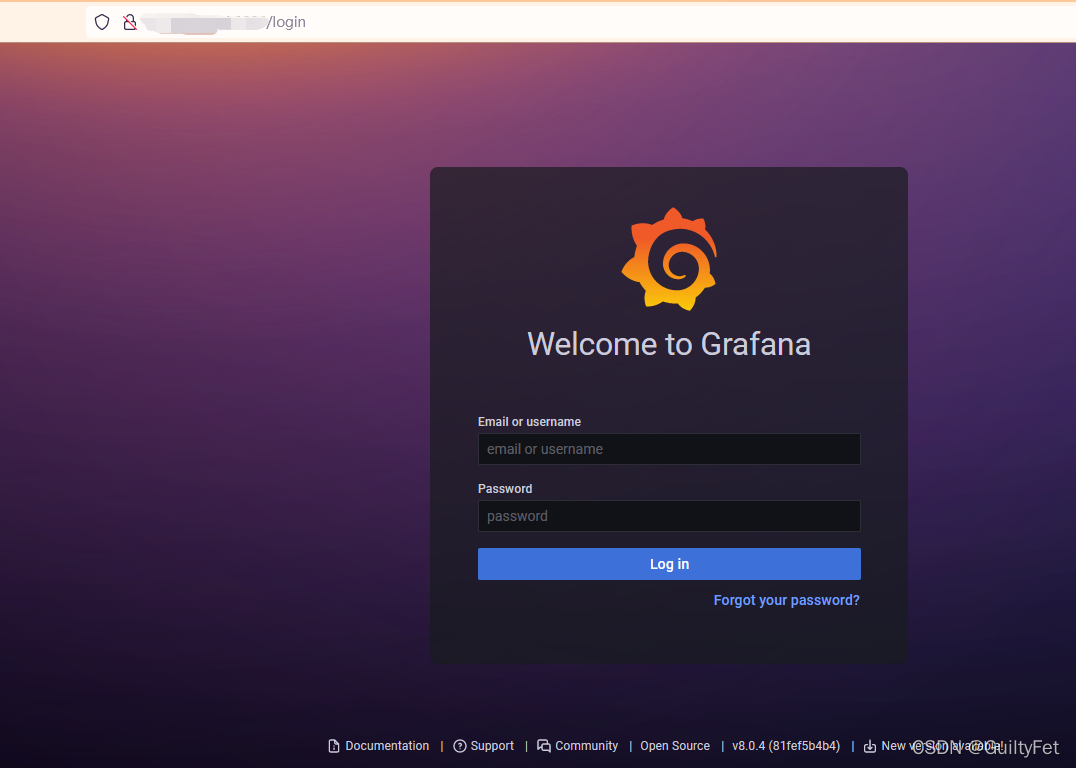Click the Email or username label
Viewport: 1076px width, 768px height.
tap(529, 421)
